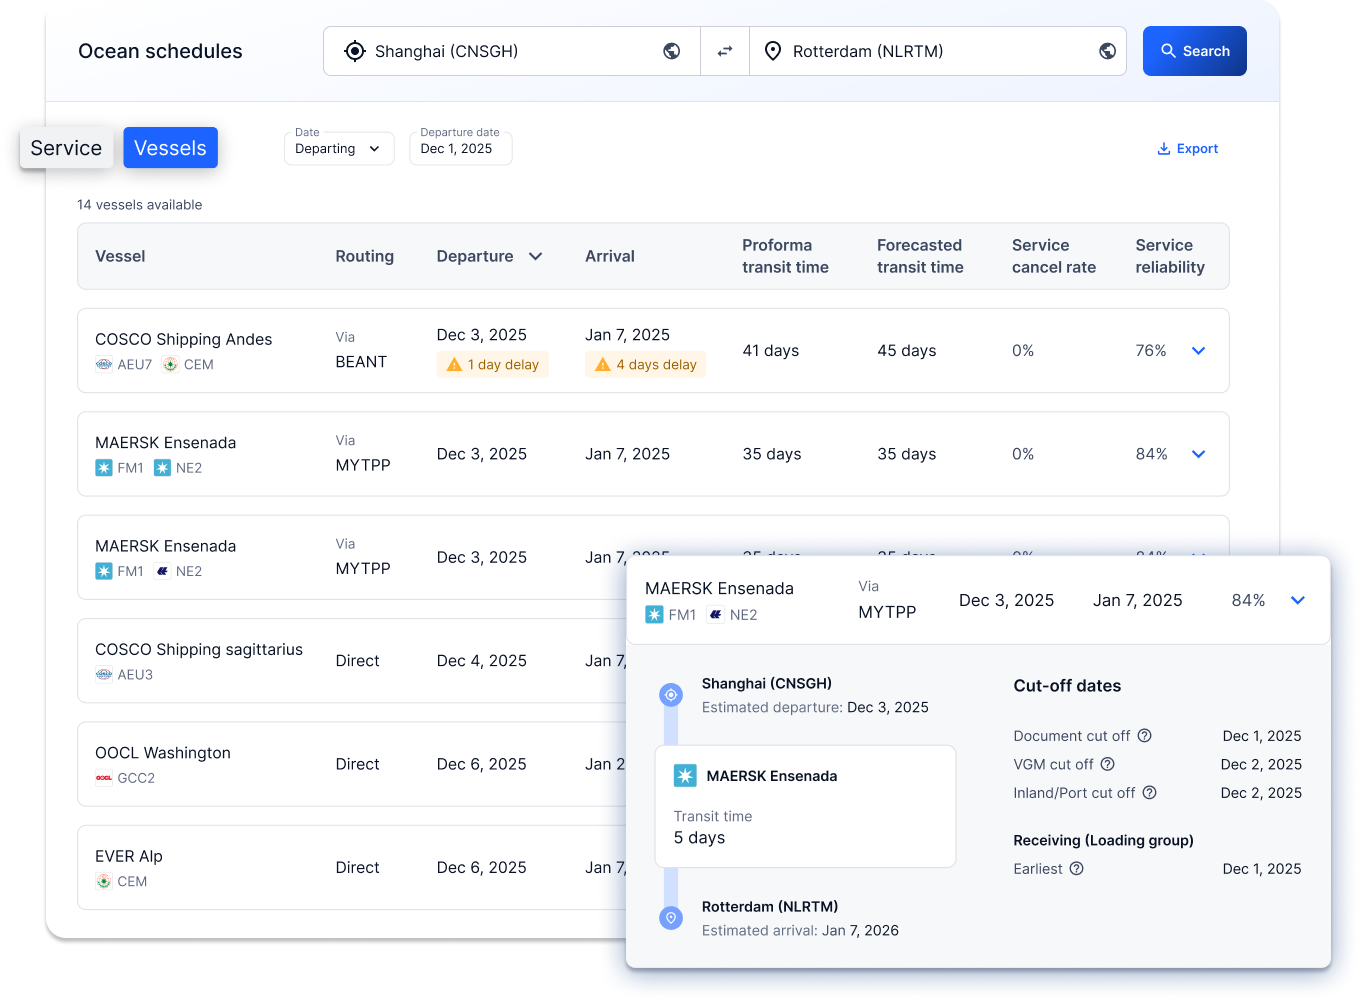The width and height of the screenshot is (1362, 1002).
Task: Click the help icon next to Earliest
Action: pos(1077,869)
